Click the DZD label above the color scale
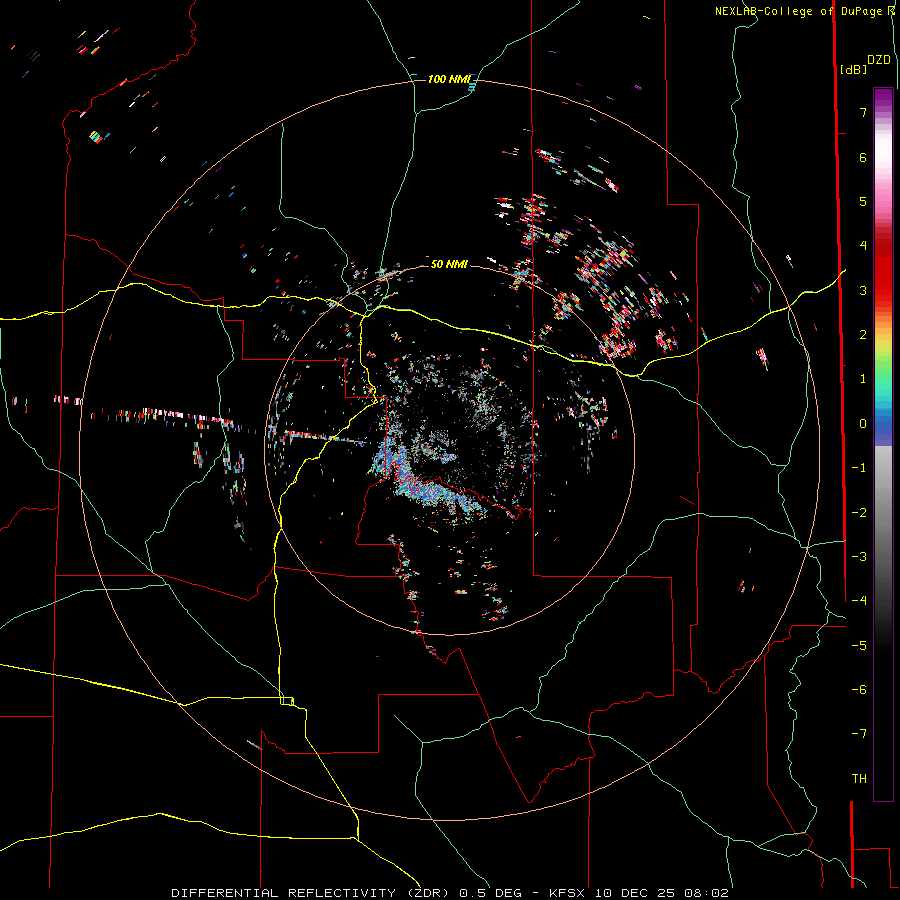 879,60
